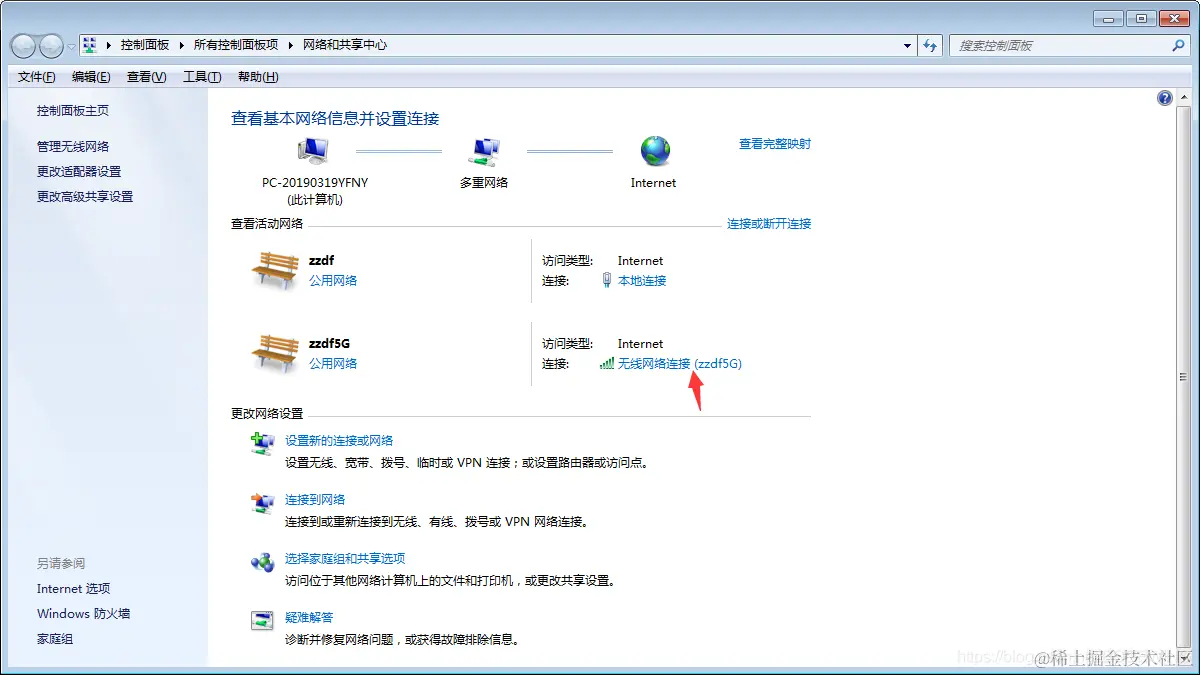Click the PC-20190319YFNY computer icon
The width and height of the screenshot is (1200, 675).
(x=311, y=148)
